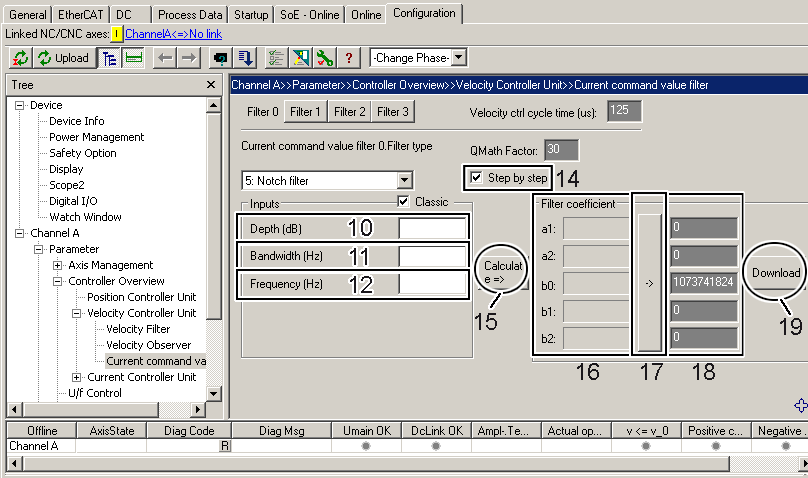Select the Filter 0 tab
This screenshot has height=478, width=808.
click(x=262, y=111)
